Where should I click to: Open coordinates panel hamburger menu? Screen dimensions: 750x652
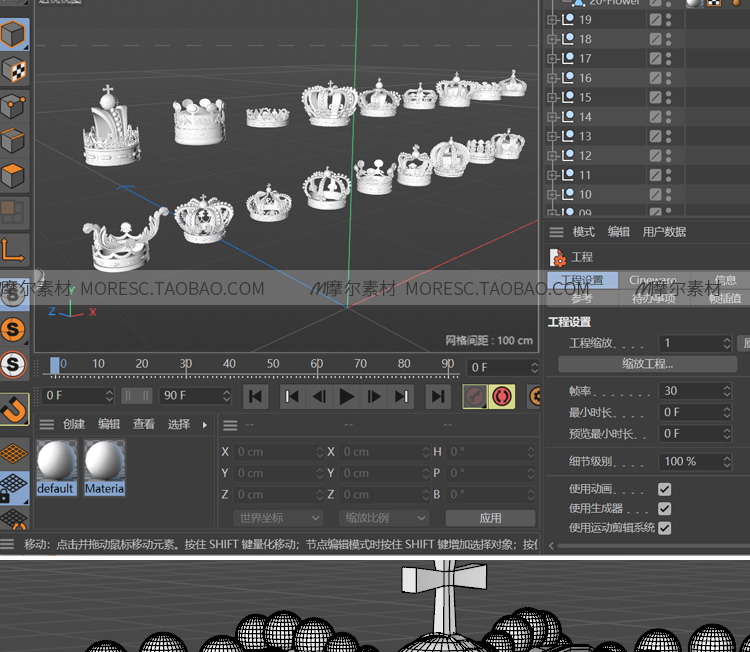(230, 425)
